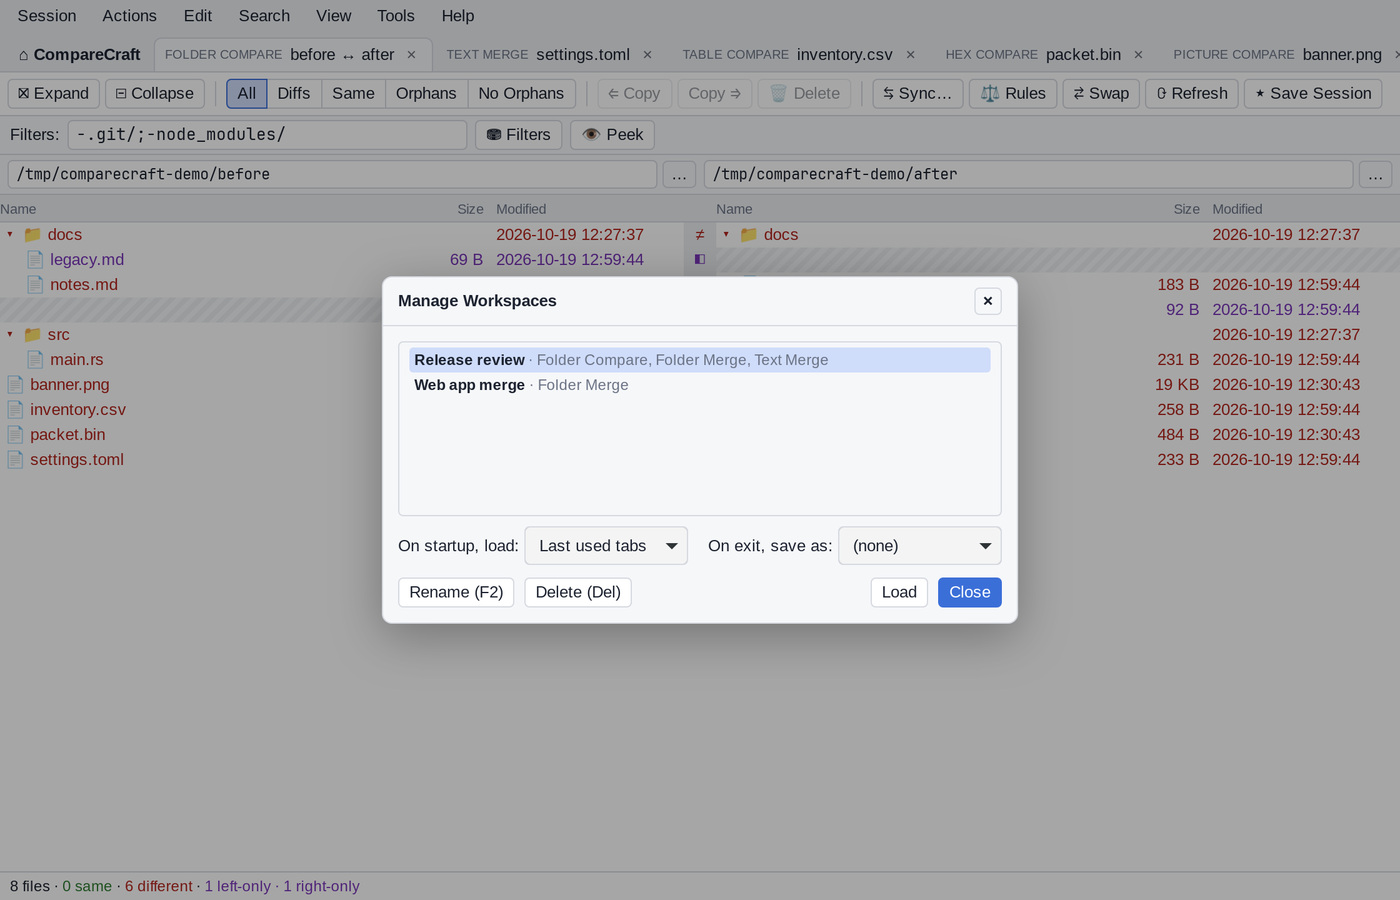1400x900 pixels.
Task: Close the packet.bin Hex Compare tab
Action: (x=1138, y=55)
